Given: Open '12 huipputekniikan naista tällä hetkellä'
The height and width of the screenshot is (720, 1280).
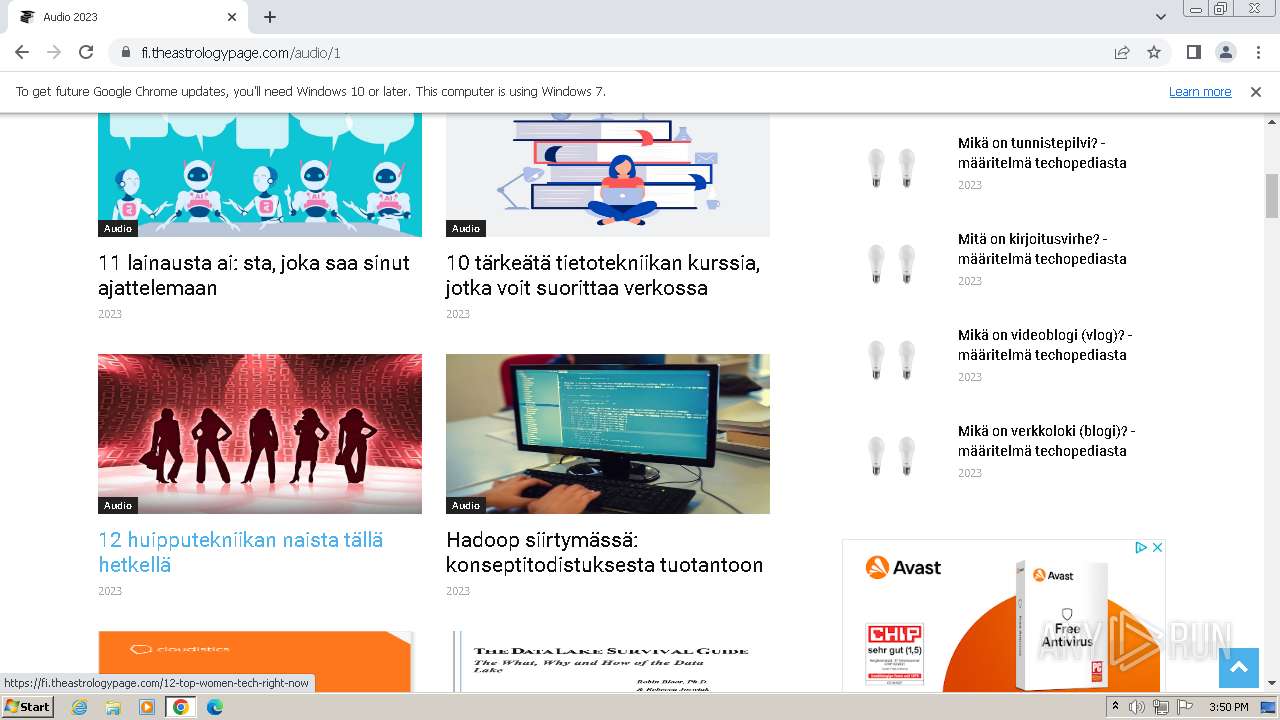Looking at the screenshot, I should [241, 552].
